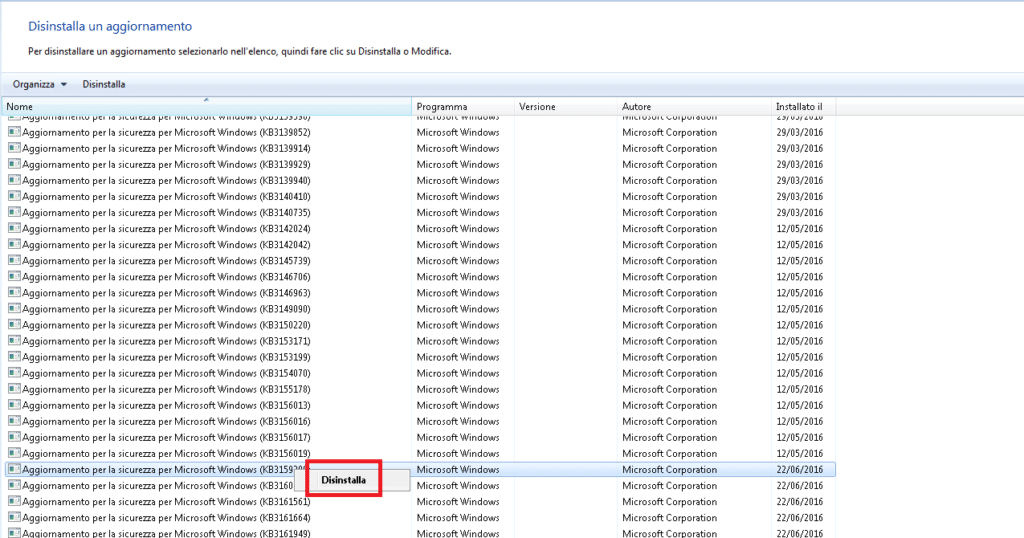
Task: Select update name text ending in KB3156017
Action: 167,437
